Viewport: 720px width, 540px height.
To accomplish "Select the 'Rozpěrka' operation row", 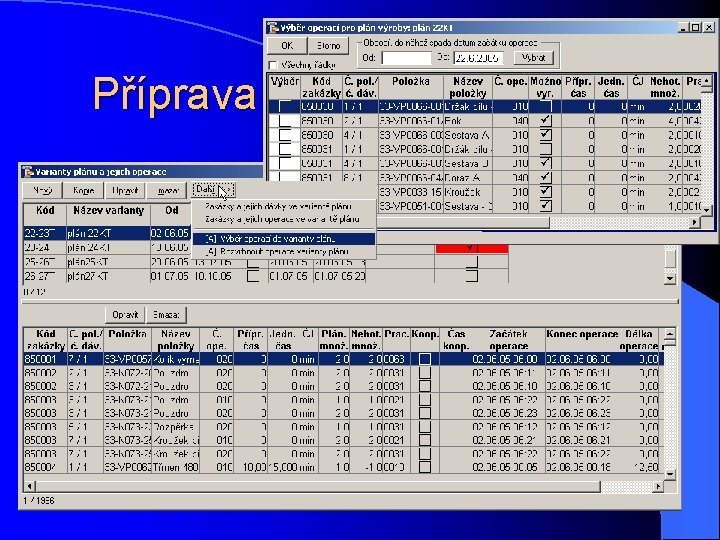I will pos(343,427).
